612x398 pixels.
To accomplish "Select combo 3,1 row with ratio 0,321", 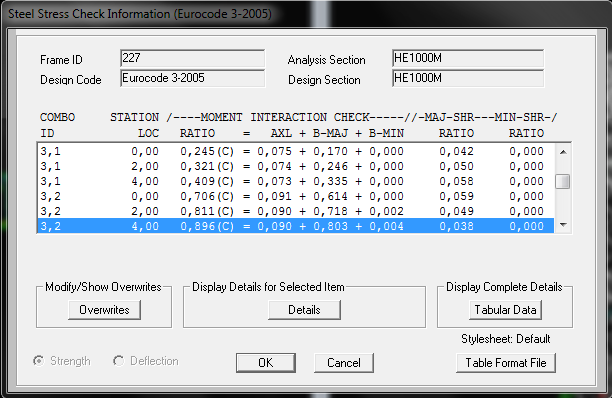I will 295,166.
